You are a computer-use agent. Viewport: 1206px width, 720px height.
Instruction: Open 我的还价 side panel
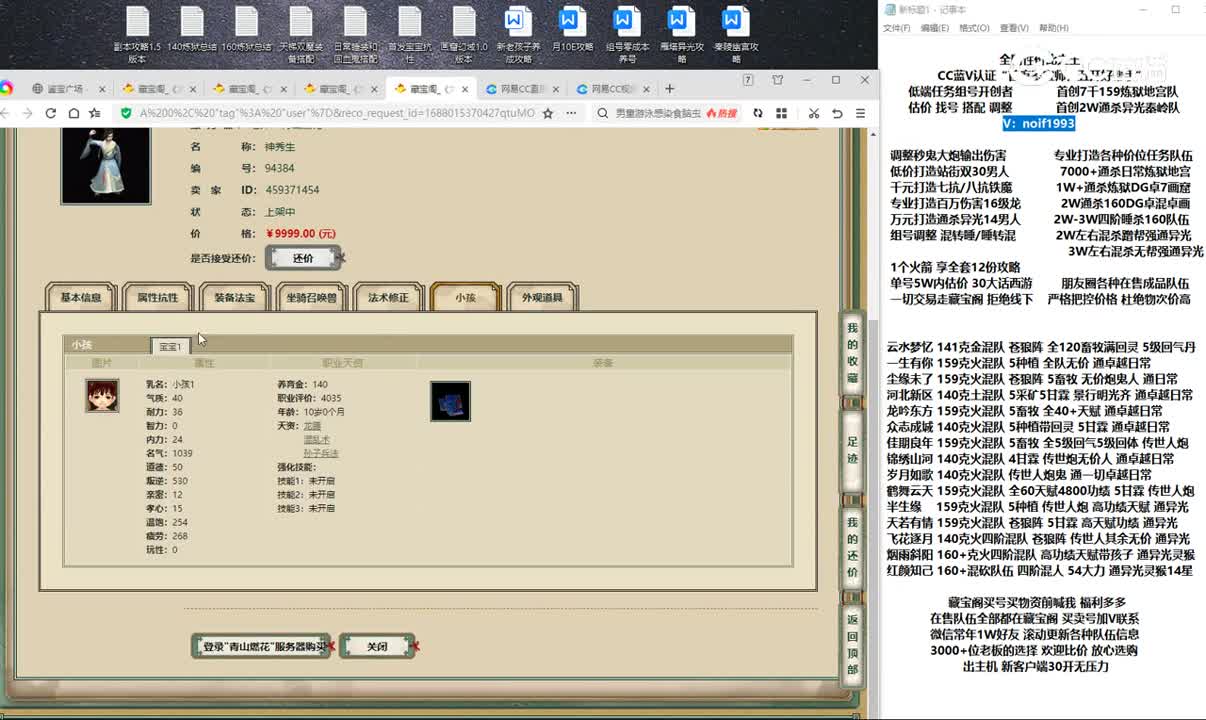(852, 548)
